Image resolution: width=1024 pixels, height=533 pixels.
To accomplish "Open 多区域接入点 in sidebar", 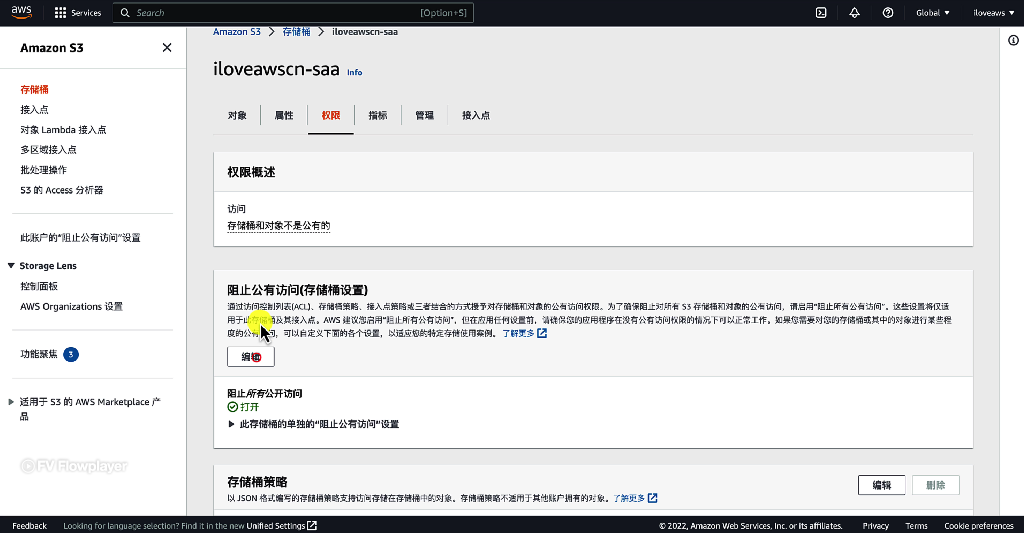I will click(x=48, y=150).
